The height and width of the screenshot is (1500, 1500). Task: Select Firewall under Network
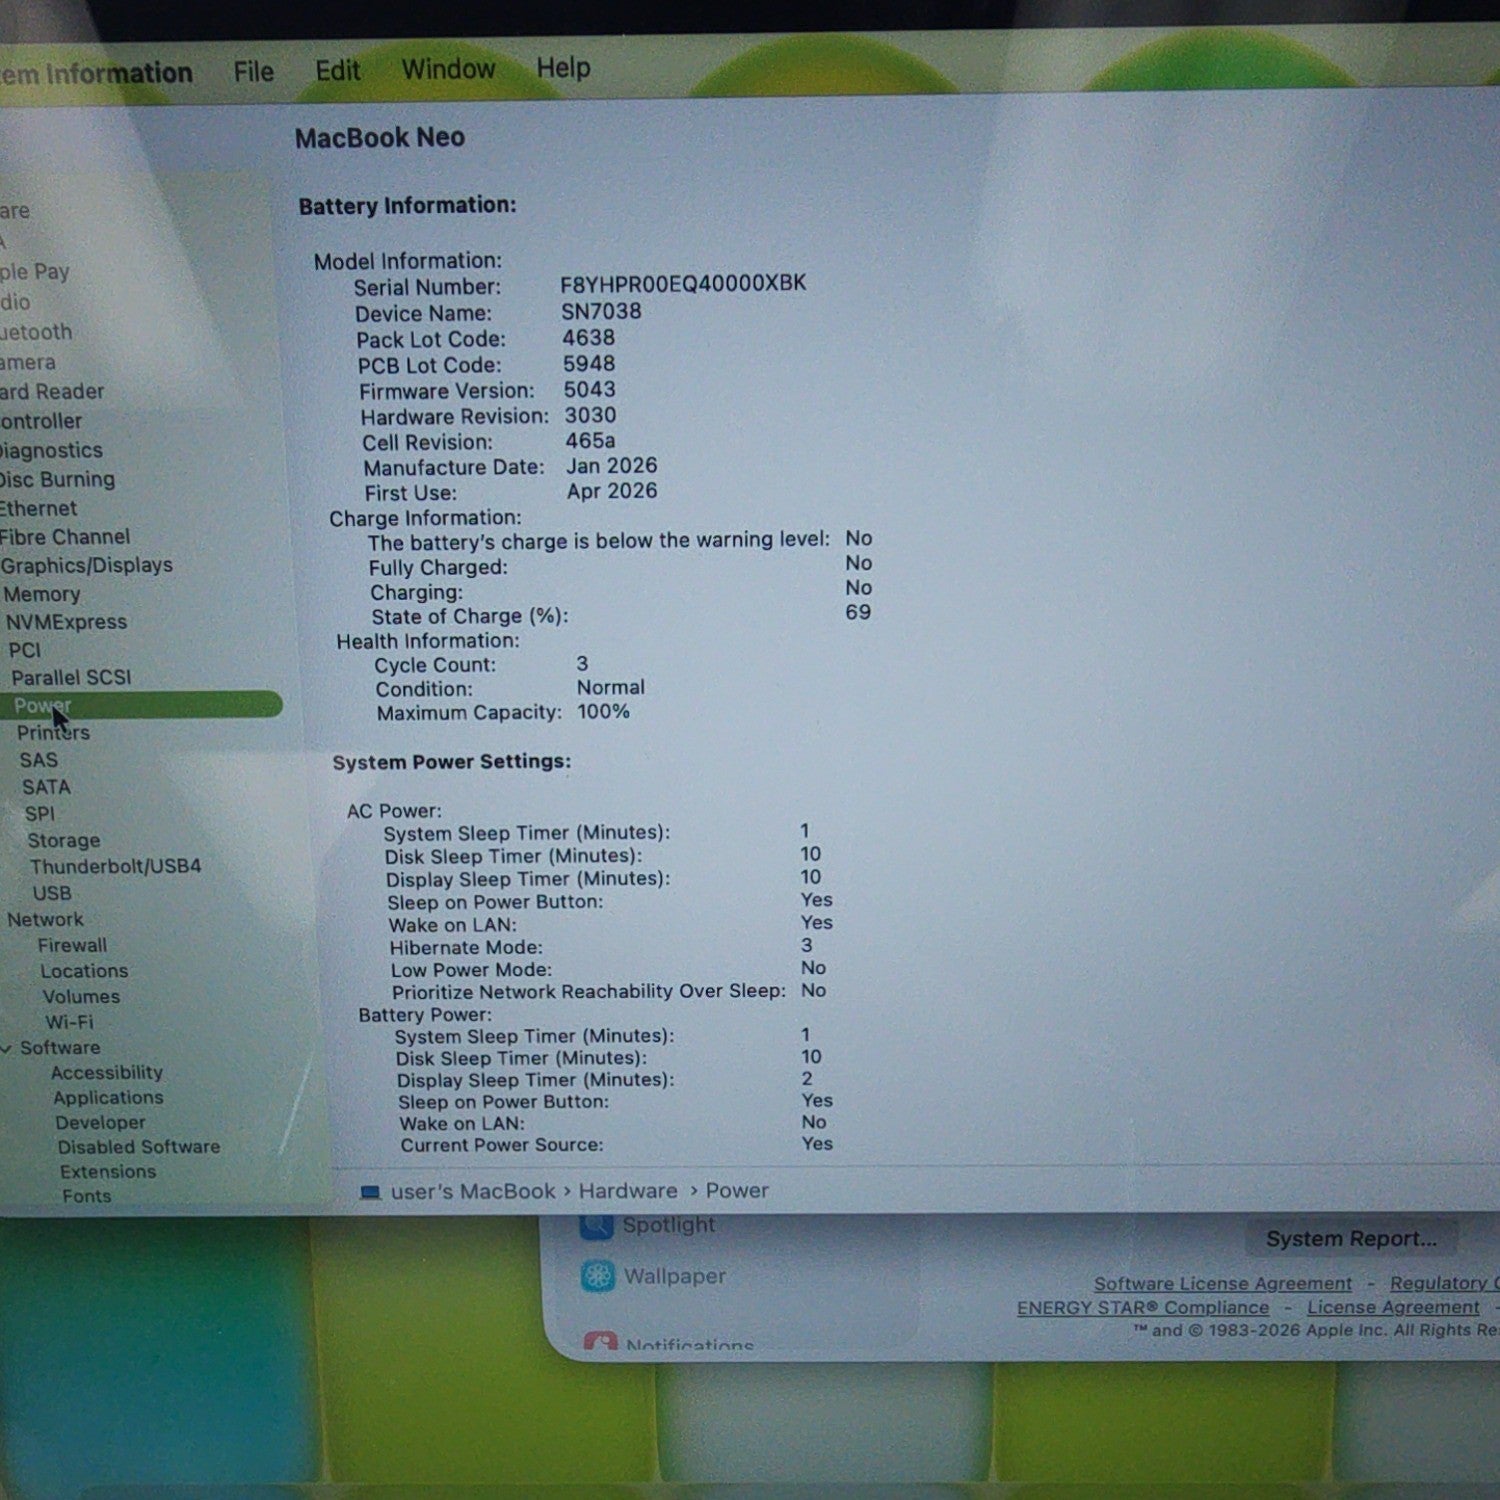pyautogui.click(x=72, y=946)
